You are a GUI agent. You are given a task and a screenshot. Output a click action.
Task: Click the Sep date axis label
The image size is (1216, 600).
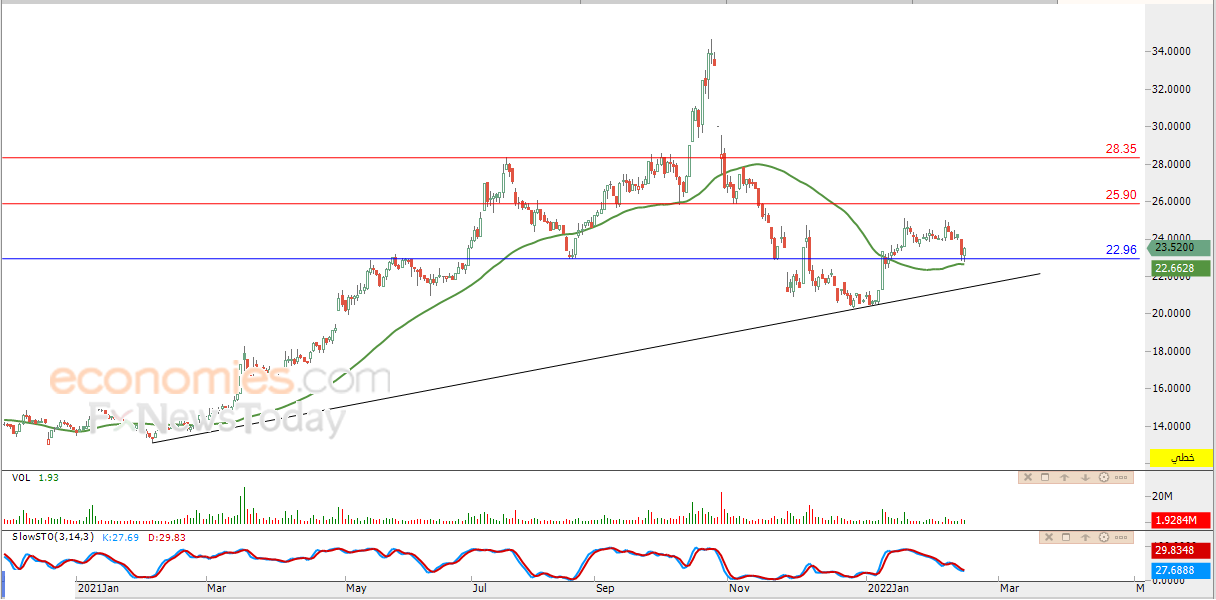[606, 590]
